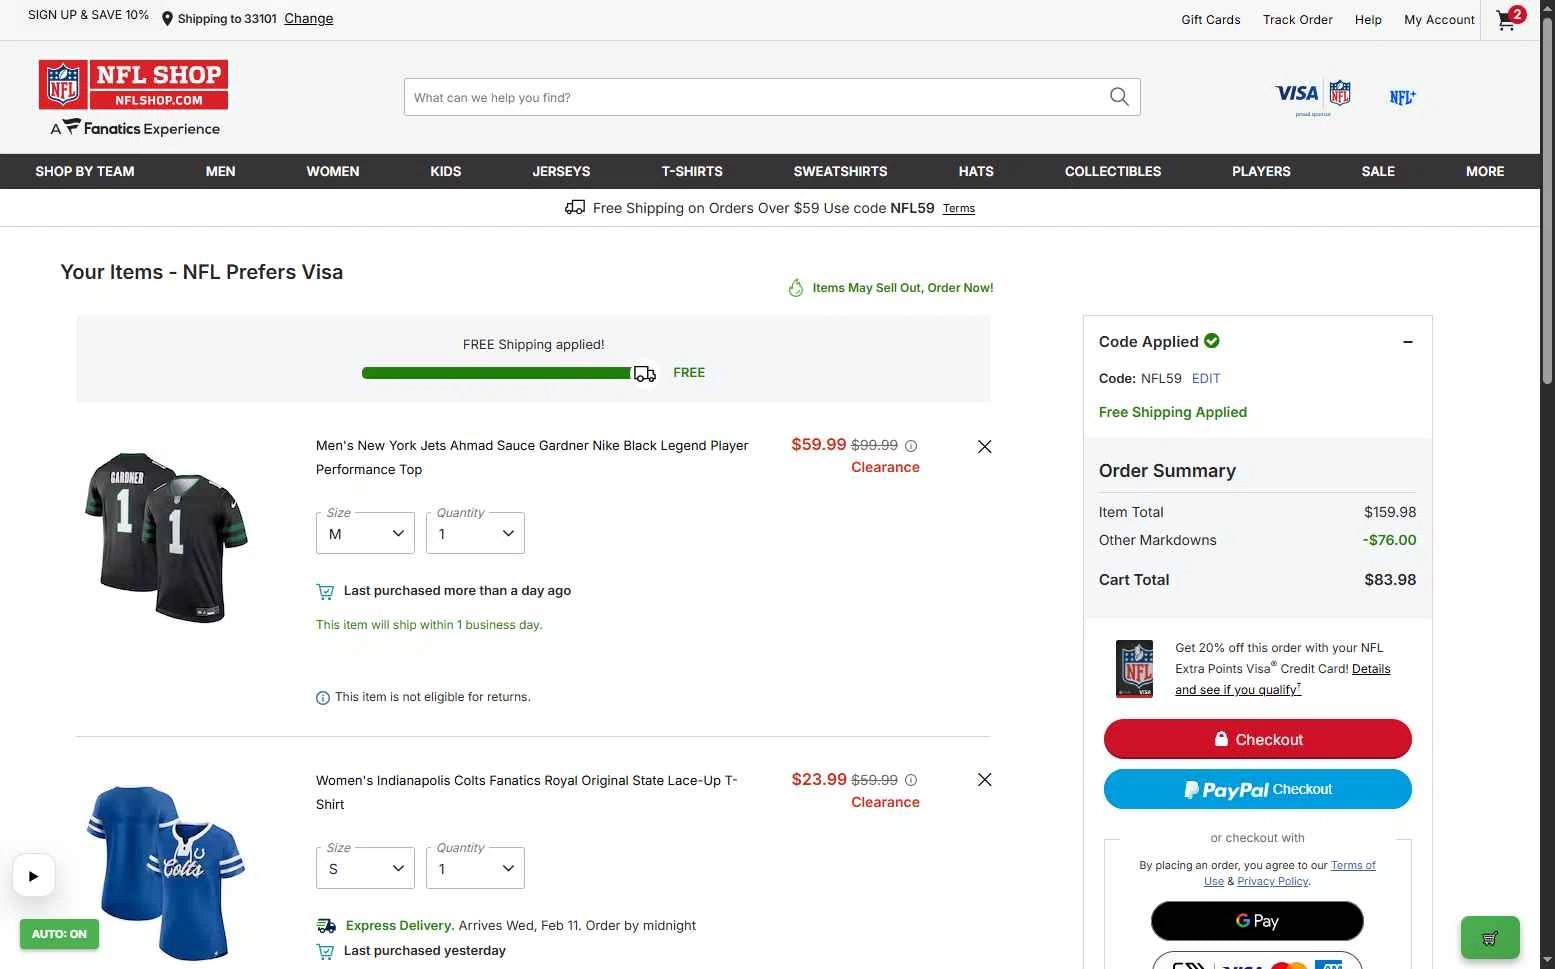Open Size dropdown for Jets top
Viewport: 1555px width, 969px height.
pyautogui.click(x=365, y=534)
